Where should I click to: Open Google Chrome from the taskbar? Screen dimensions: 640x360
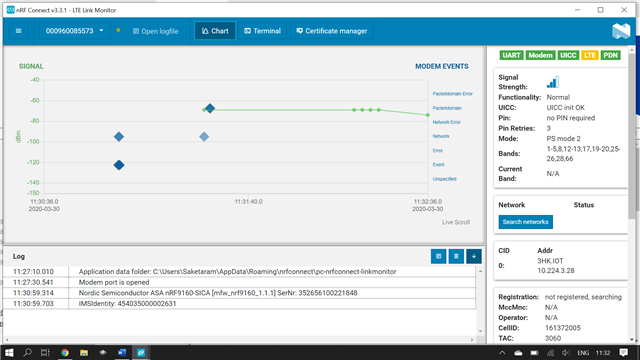point(65,353)
